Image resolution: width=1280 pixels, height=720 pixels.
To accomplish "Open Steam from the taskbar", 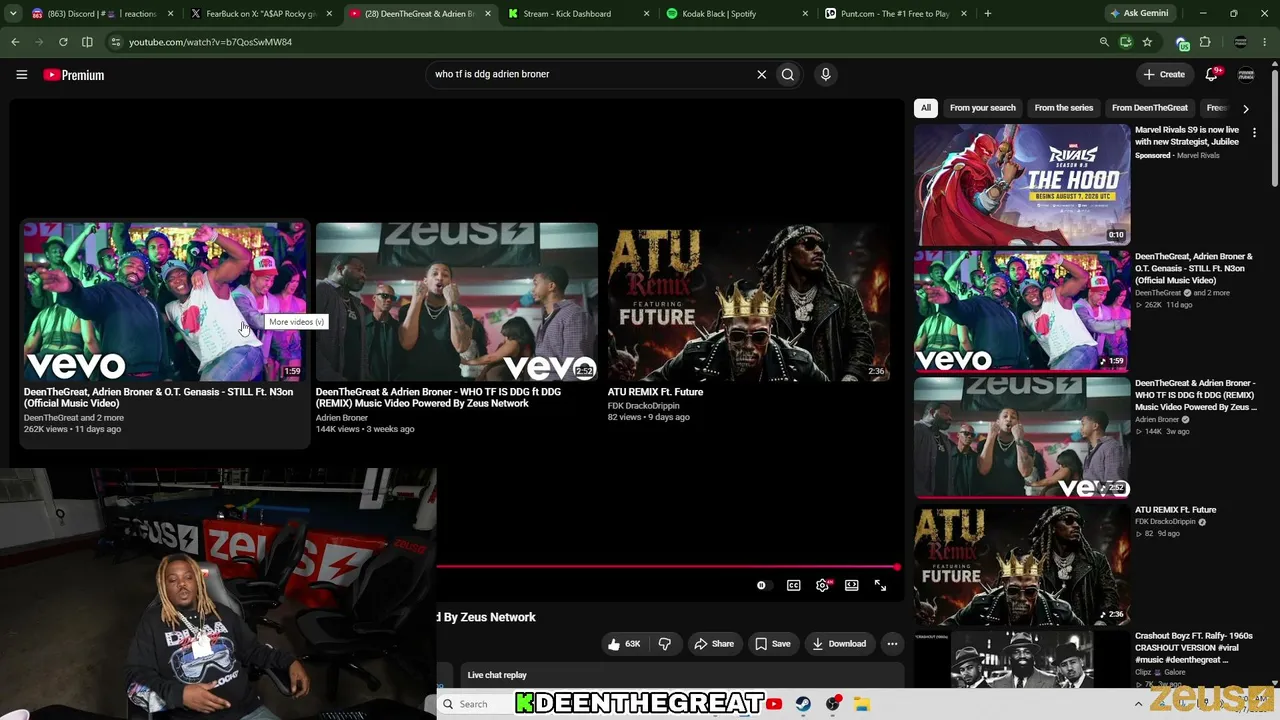I will [803, 704].
